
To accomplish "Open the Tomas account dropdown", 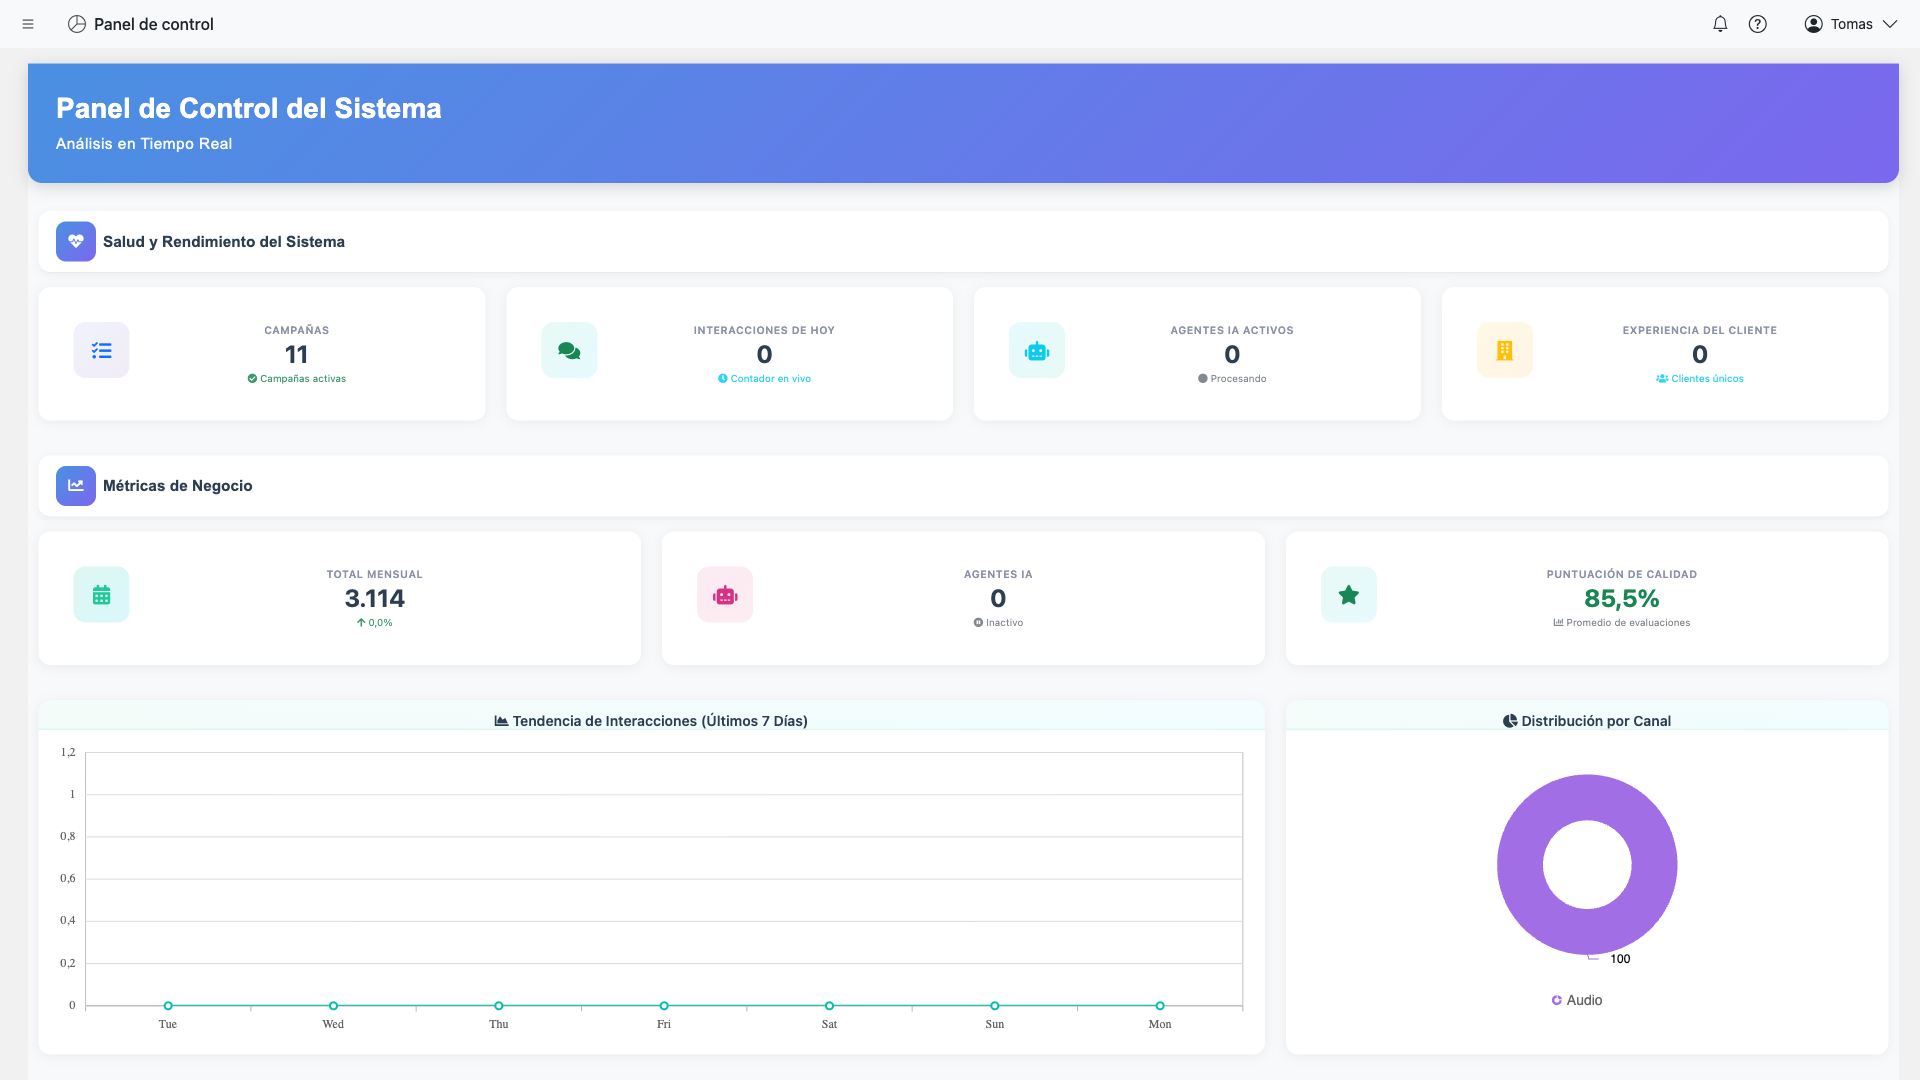I will [1850, 23].
